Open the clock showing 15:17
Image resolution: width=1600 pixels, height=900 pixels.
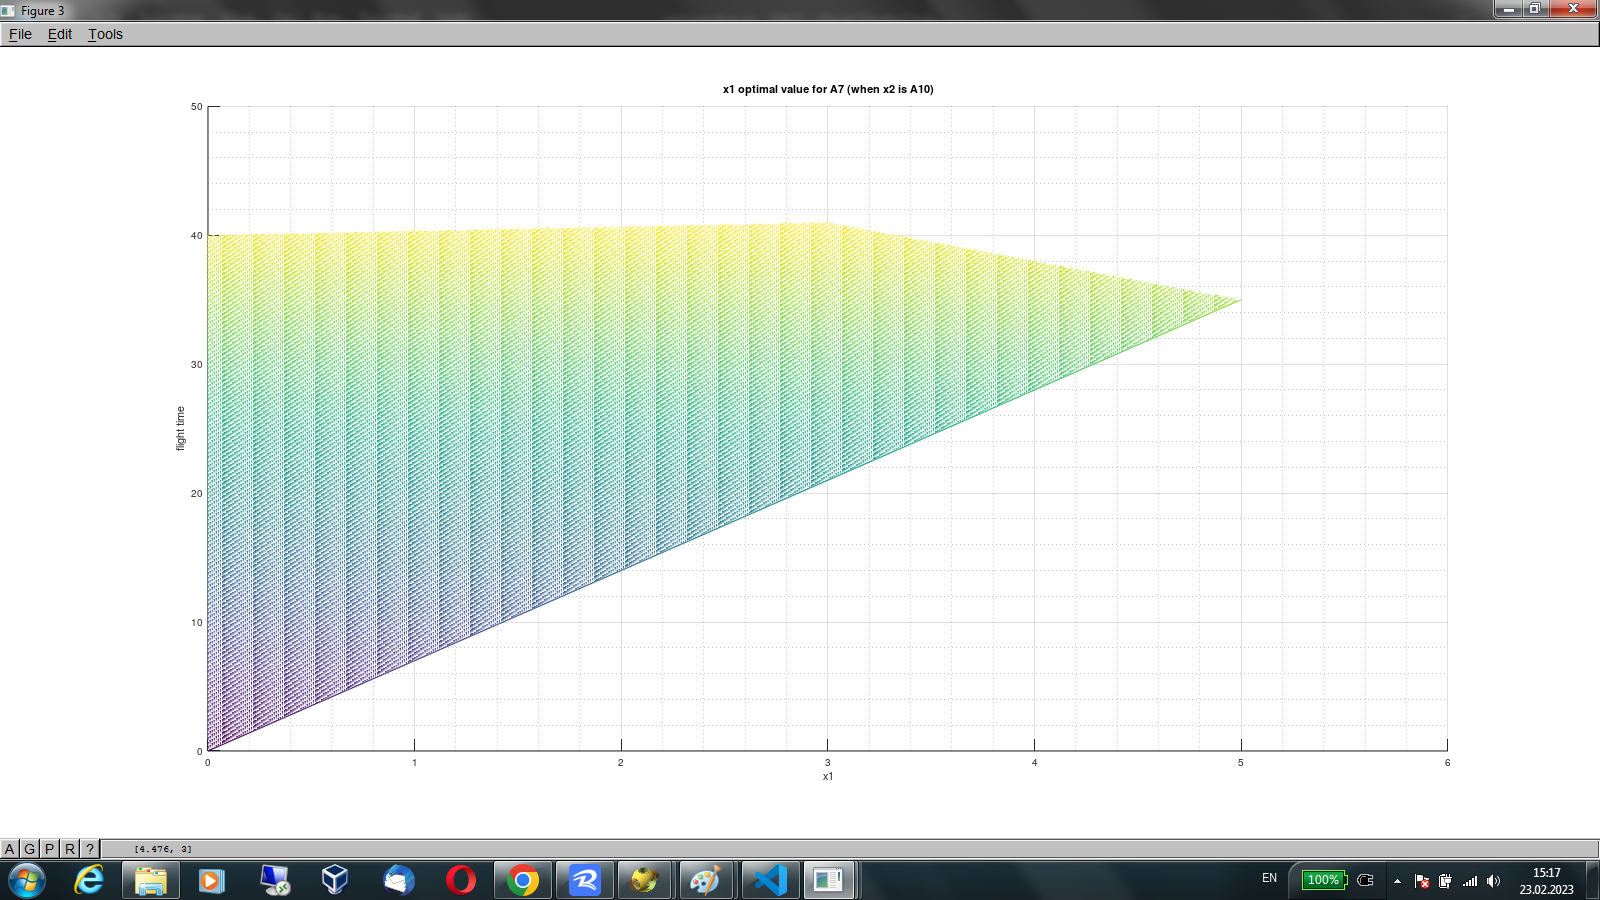1546,881
